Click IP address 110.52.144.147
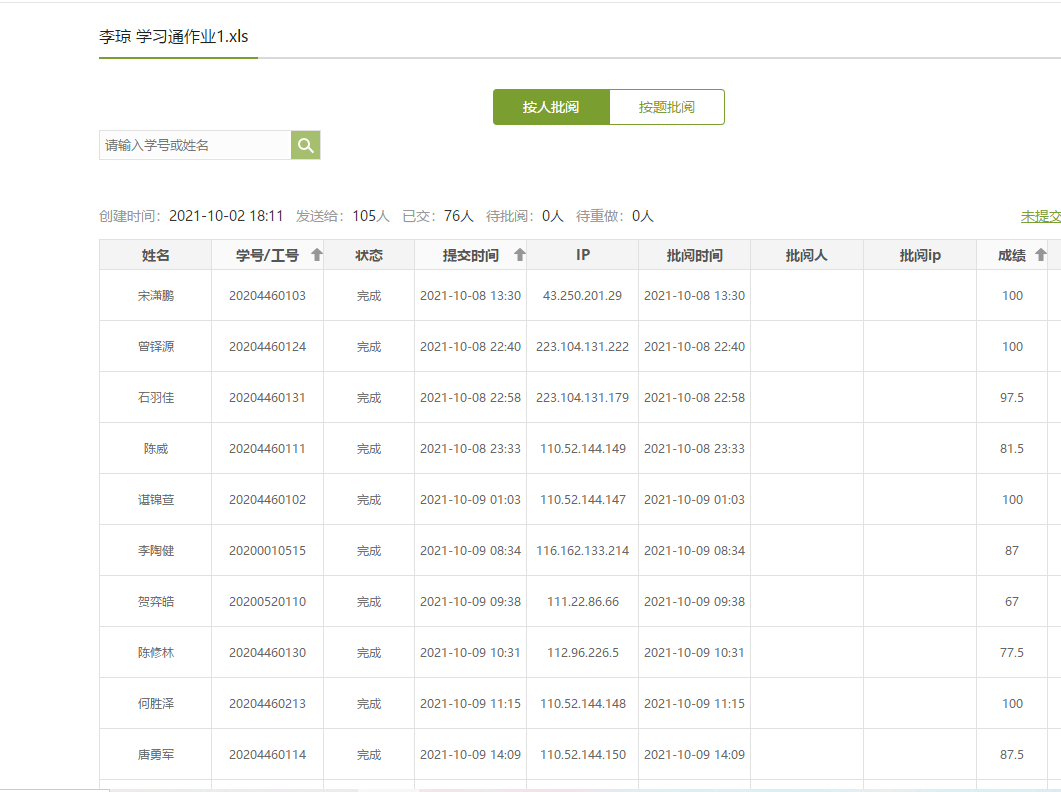Image resolution: width=1061 pixels, height=792 pixels. [x=583, y=500]
